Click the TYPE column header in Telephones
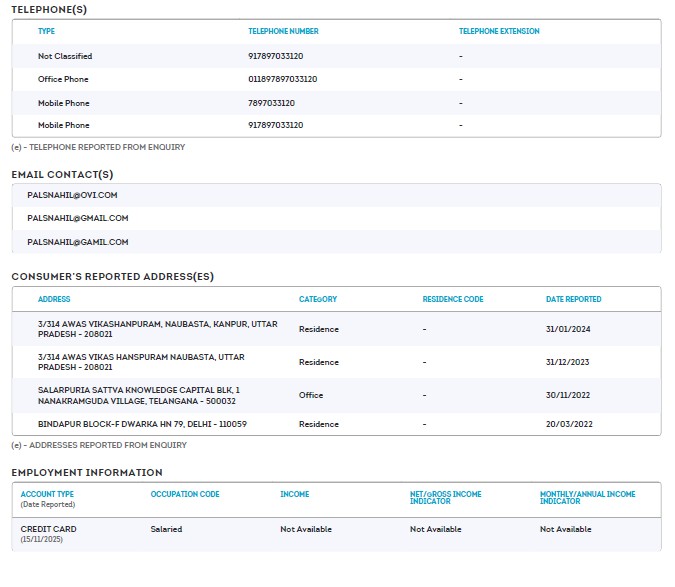Viewport: 675px width, 587px height. 46,31
